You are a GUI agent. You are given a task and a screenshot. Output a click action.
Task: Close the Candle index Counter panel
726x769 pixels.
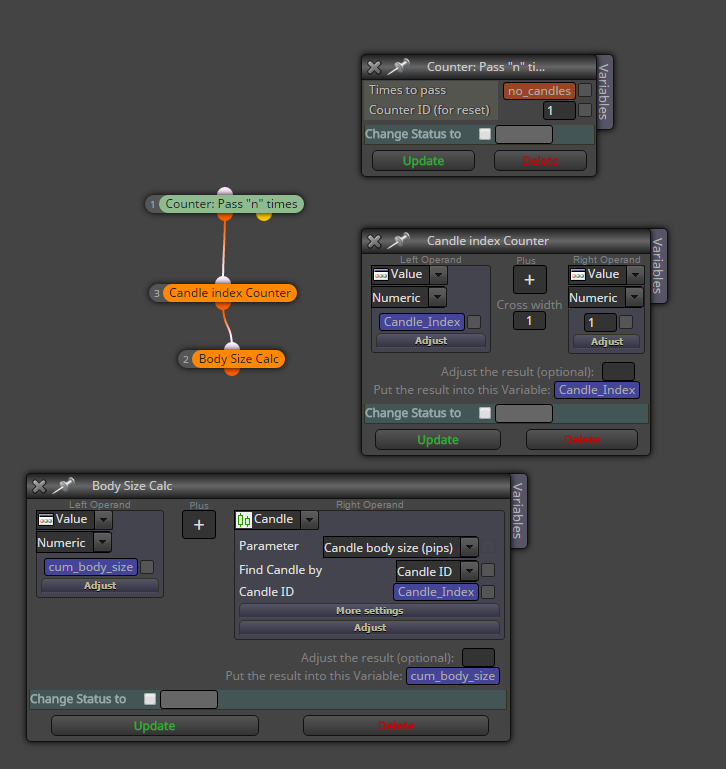(374, 241)
